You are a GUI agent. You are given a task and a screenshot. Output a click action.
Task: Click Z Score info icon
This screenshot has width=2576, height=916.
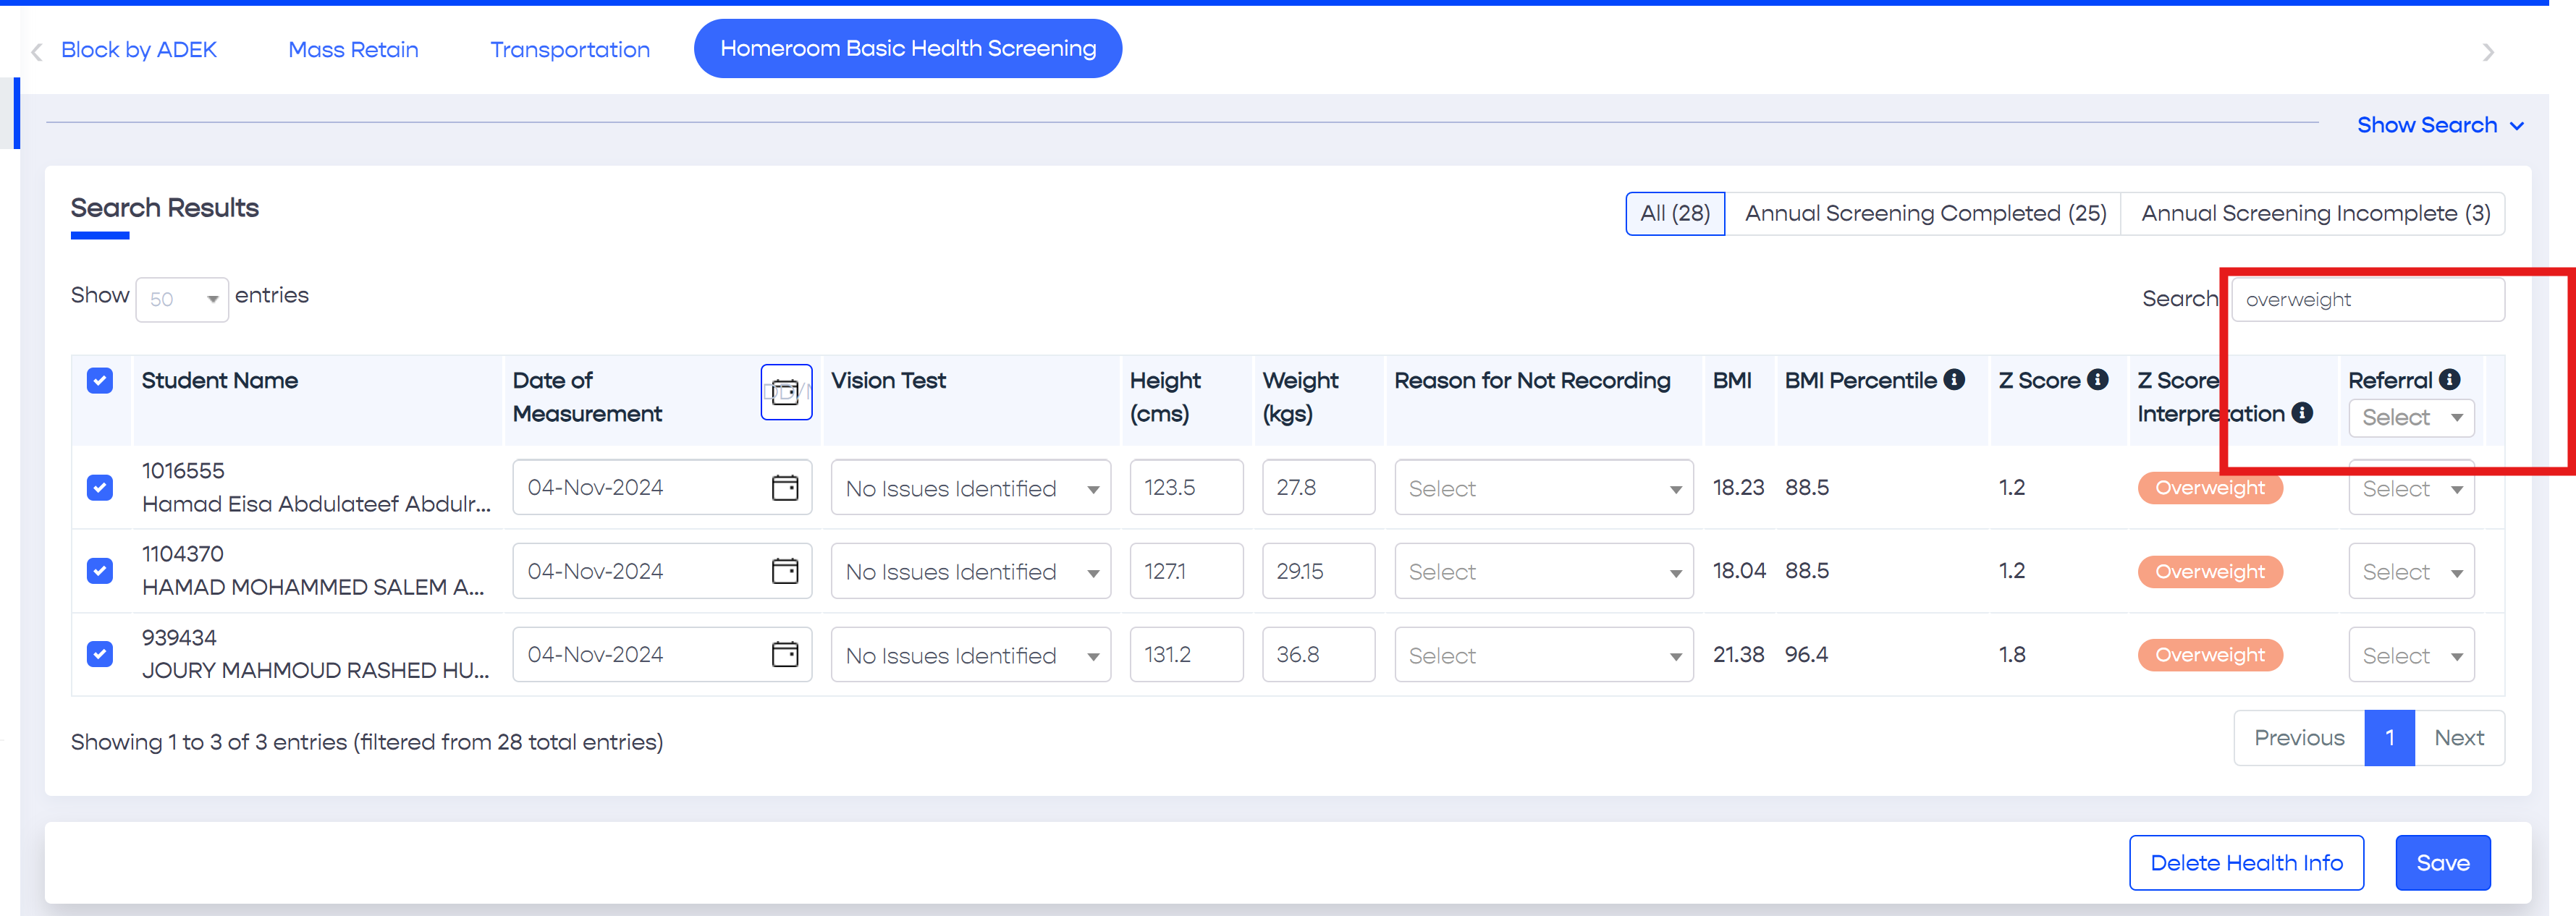(2098, 380)
